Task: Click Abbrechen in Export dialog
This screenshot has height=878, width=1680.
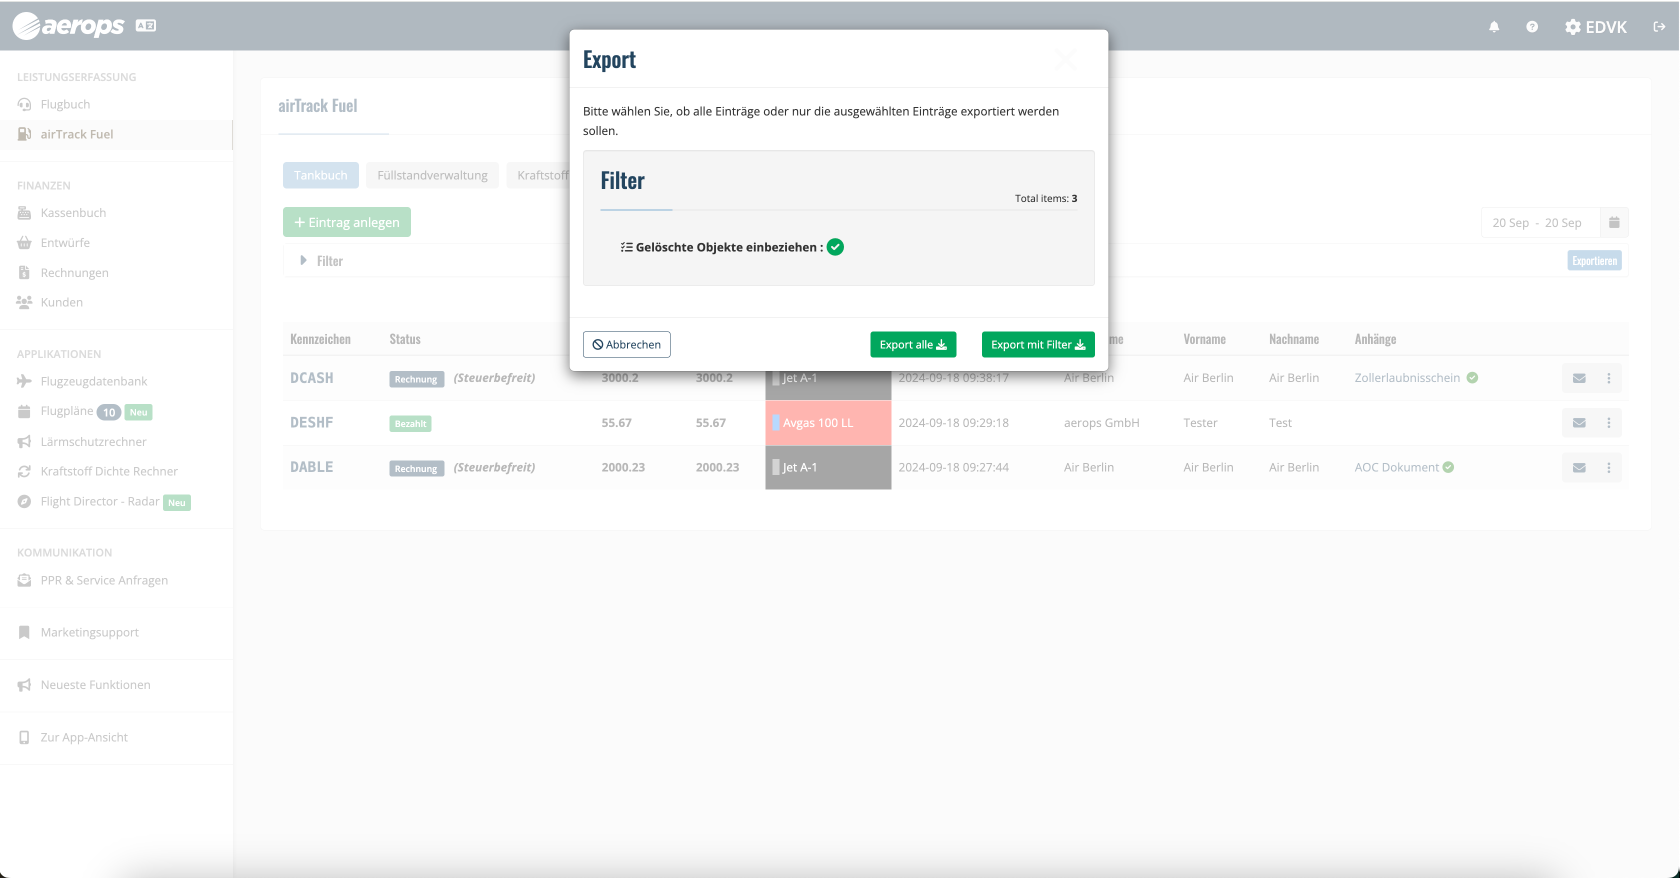Action: tap(627, 344)
